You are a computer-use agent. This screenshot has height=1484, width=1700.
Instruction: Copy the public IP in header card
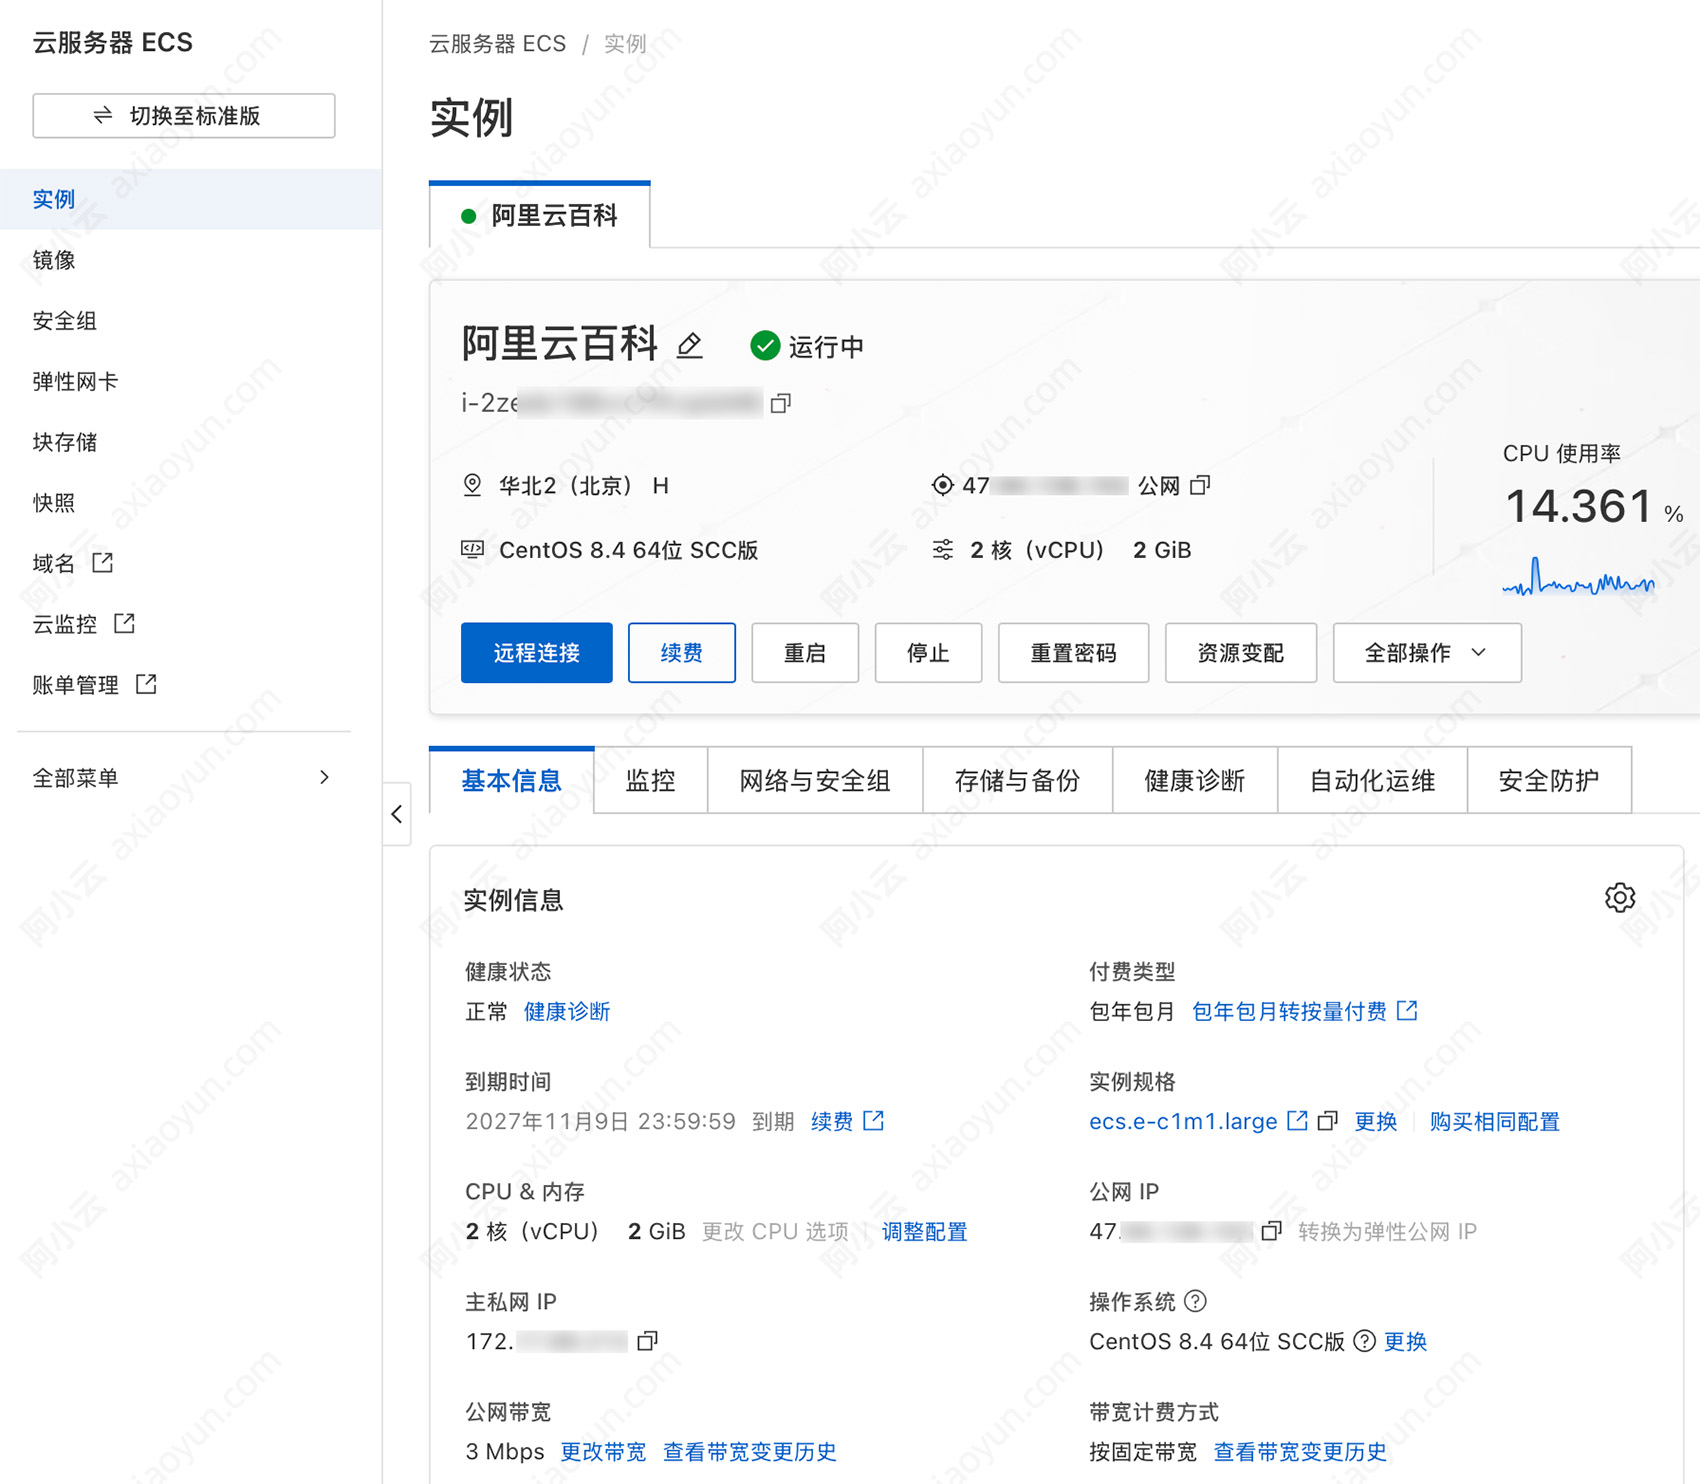coord(1201,485)
